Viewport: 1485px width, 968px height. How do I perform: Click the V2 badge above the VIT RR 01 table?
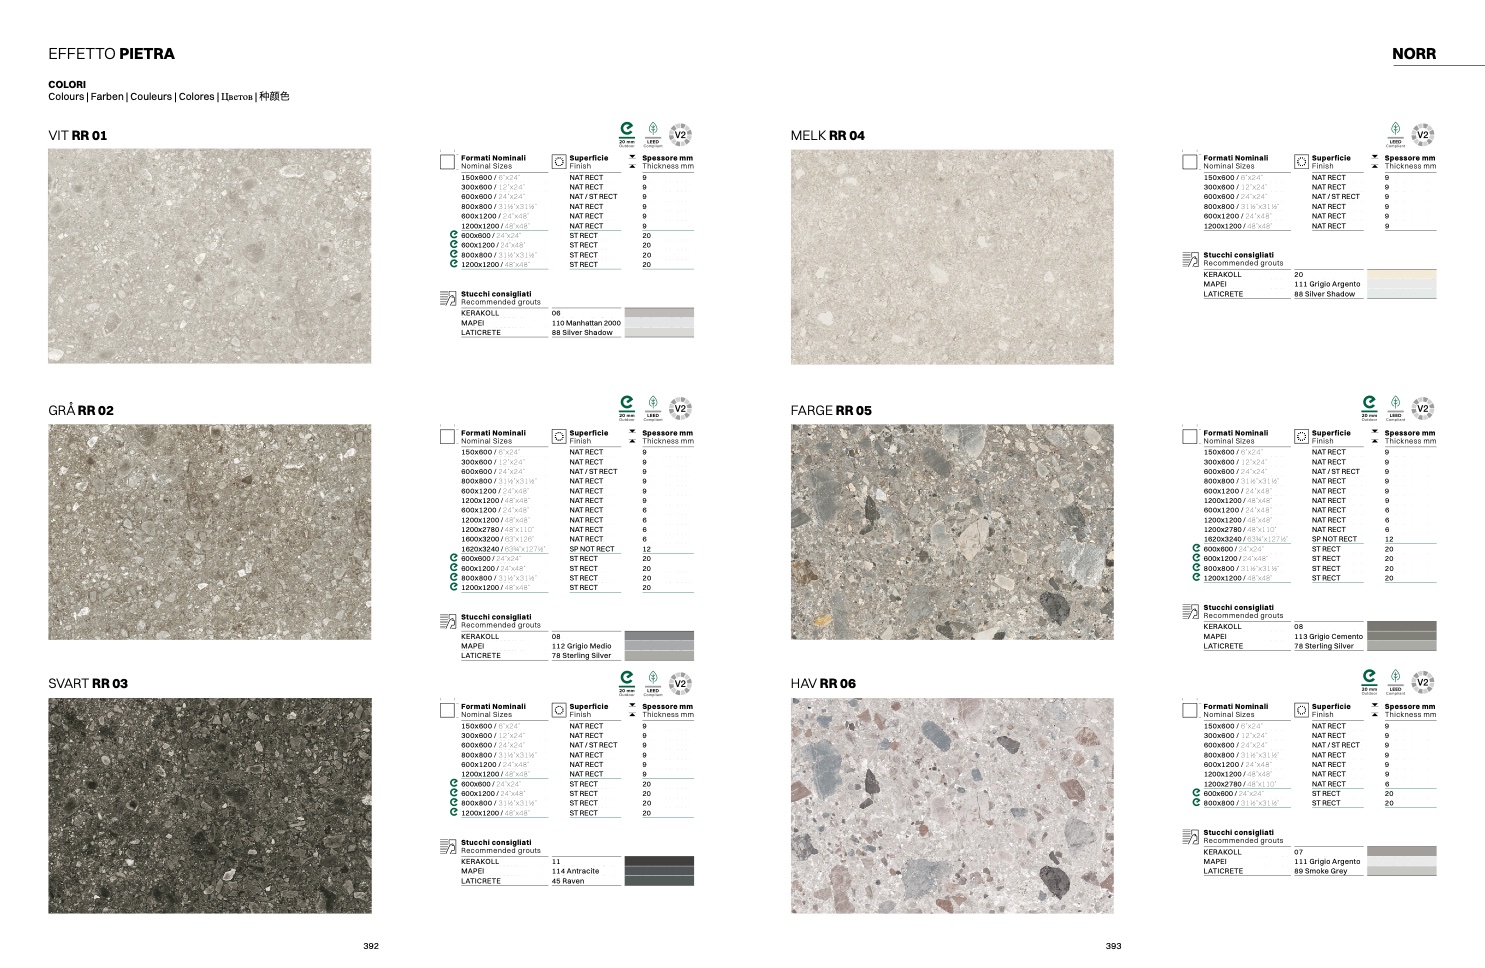tap(680, 135)
